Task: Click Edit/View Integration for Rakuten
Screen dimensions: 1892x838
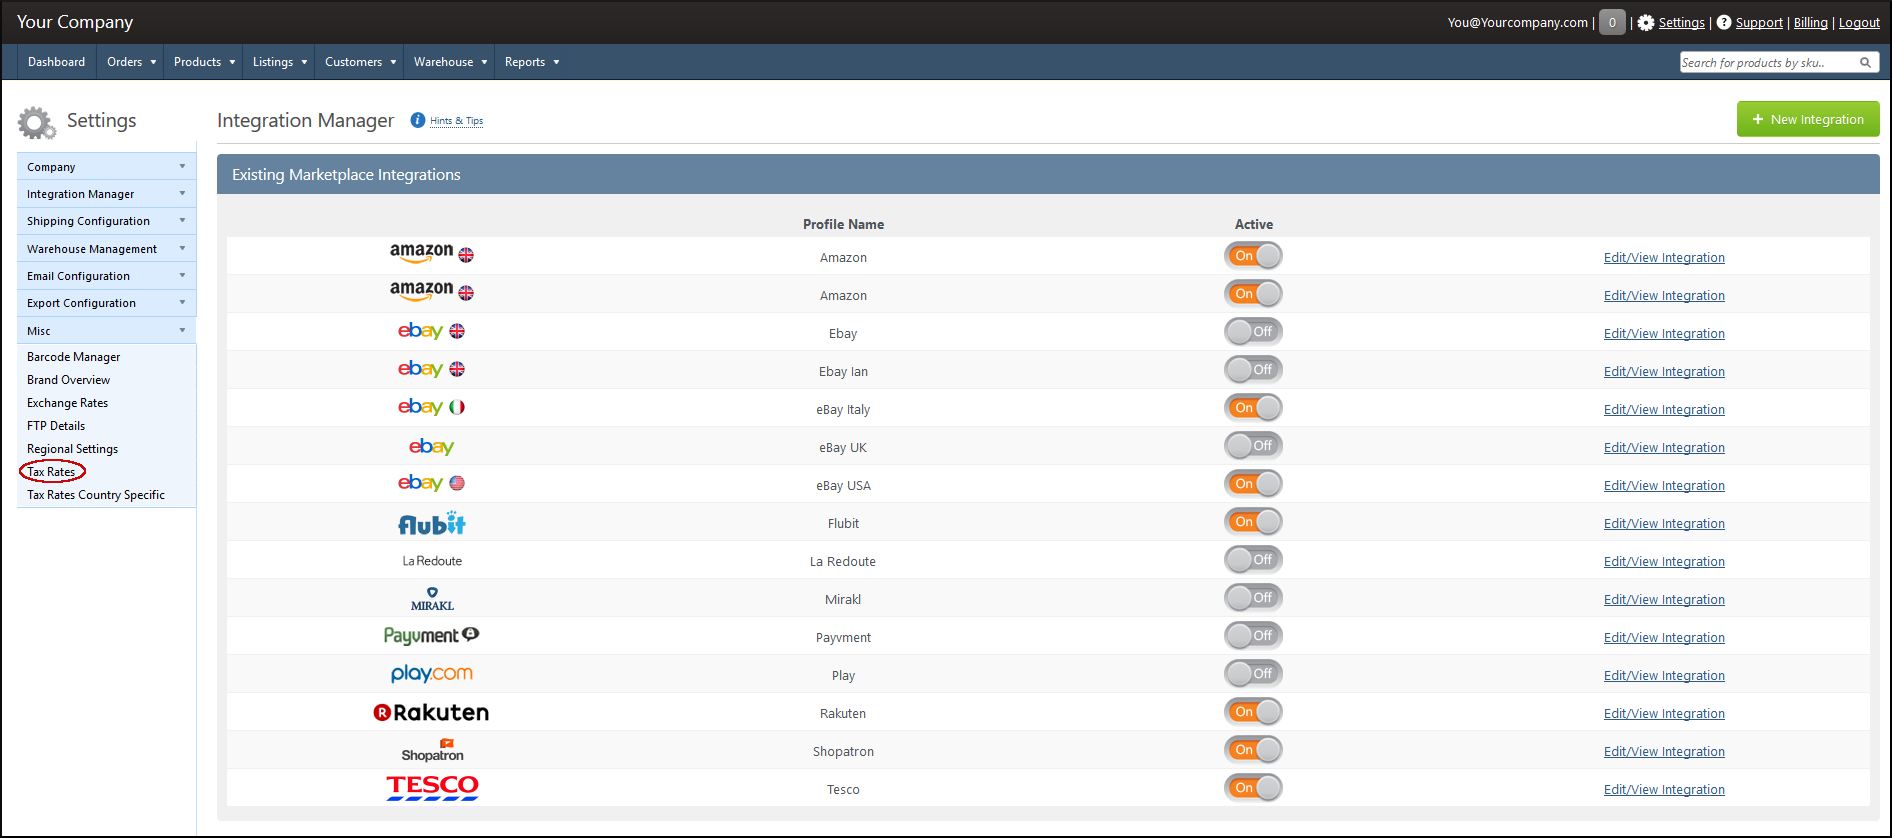Action: coord(1664,714)
